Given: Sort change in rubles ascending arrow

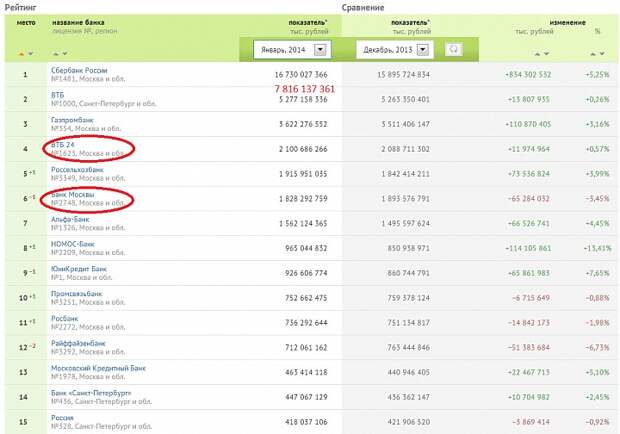Looking at the screenshot, I should (x=537, y=53).
